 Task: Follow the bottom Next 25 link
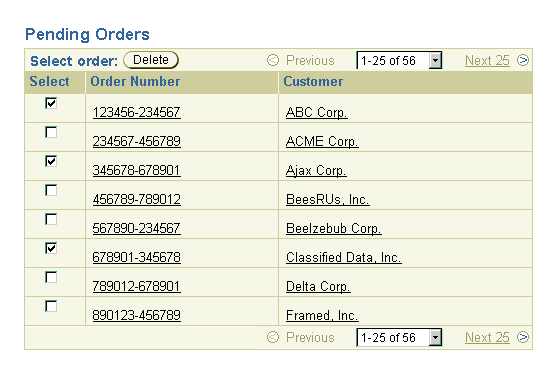(487, 337)
